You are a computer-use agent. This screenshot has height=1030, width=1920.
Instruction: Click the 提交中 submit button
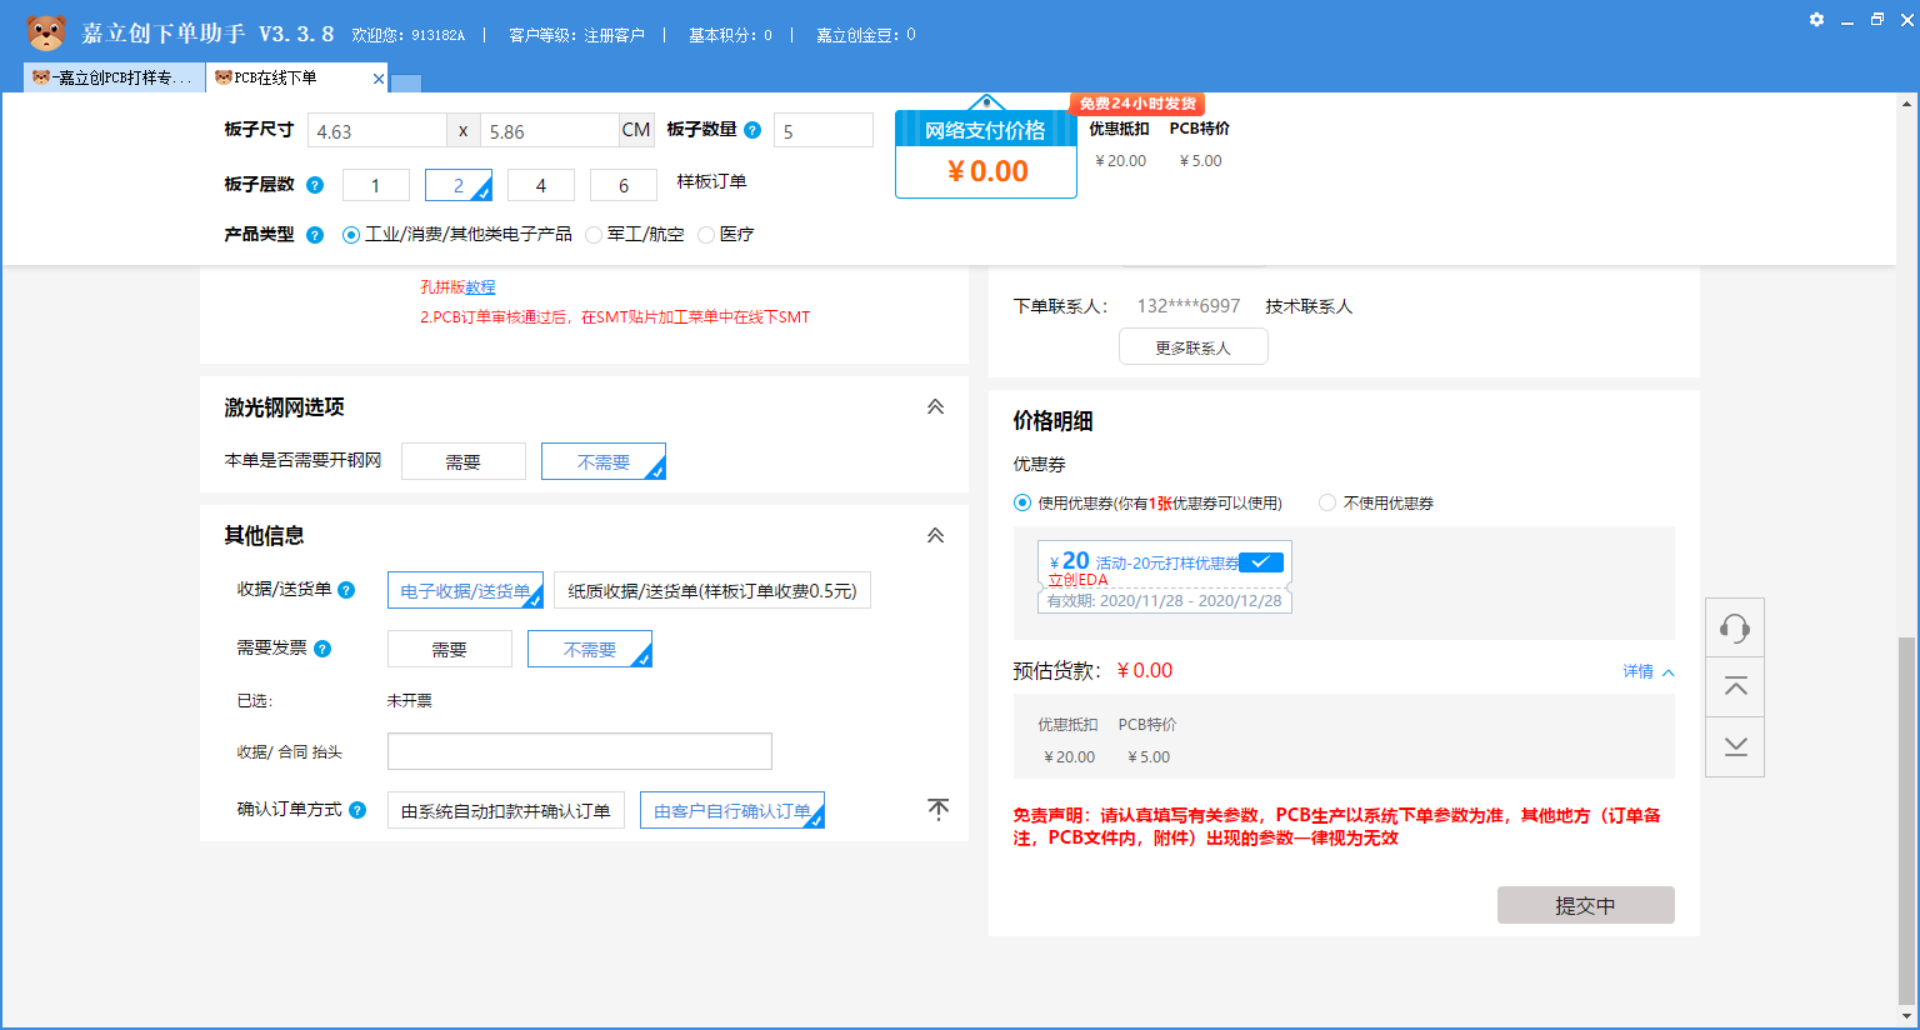[x=1585, y=905]
